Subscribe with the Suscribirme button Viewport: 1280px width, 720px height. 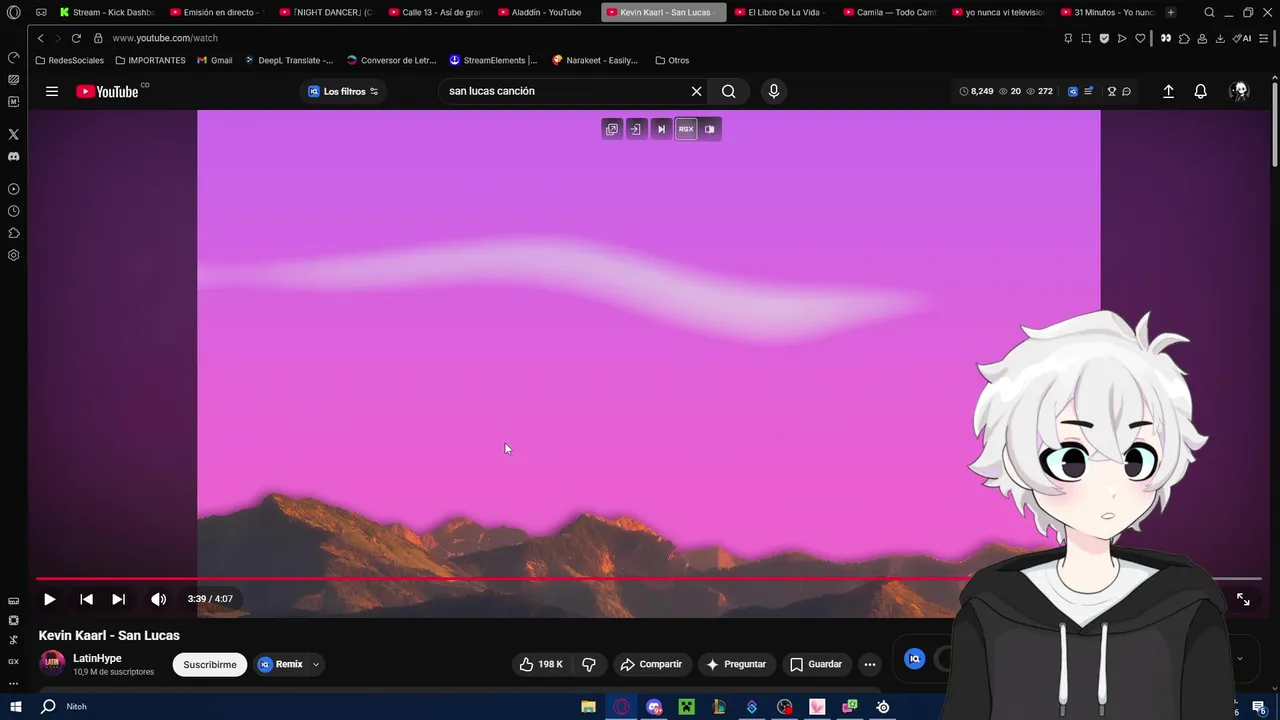click(x=210, y=664)
